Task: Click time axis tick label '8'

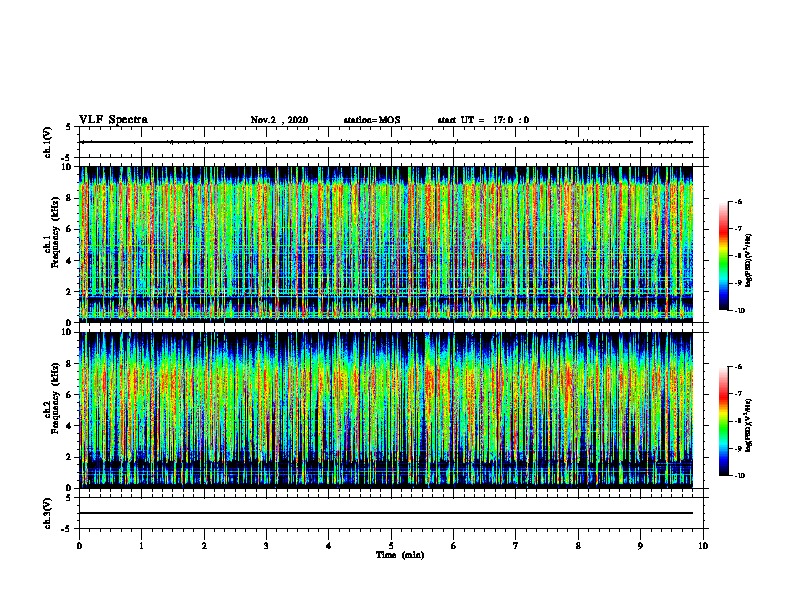Action: pyautogui.click(x=578, y=546)
